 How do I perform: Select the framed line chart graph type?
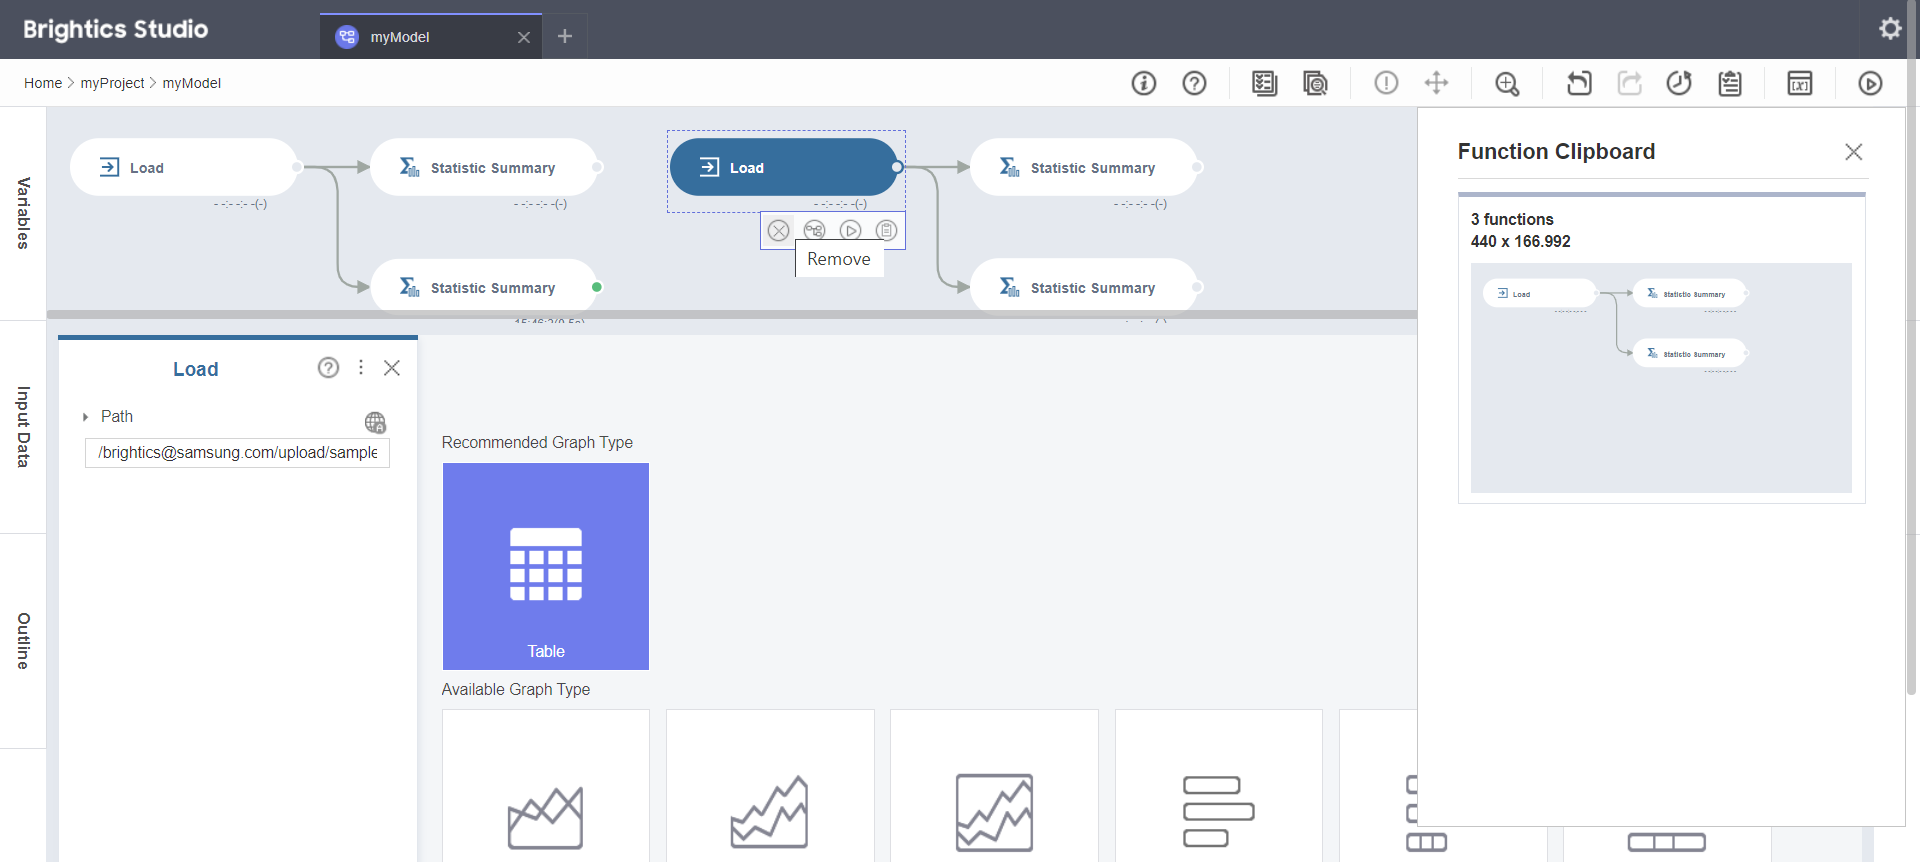pyautogui.click(x=994, y=786)
